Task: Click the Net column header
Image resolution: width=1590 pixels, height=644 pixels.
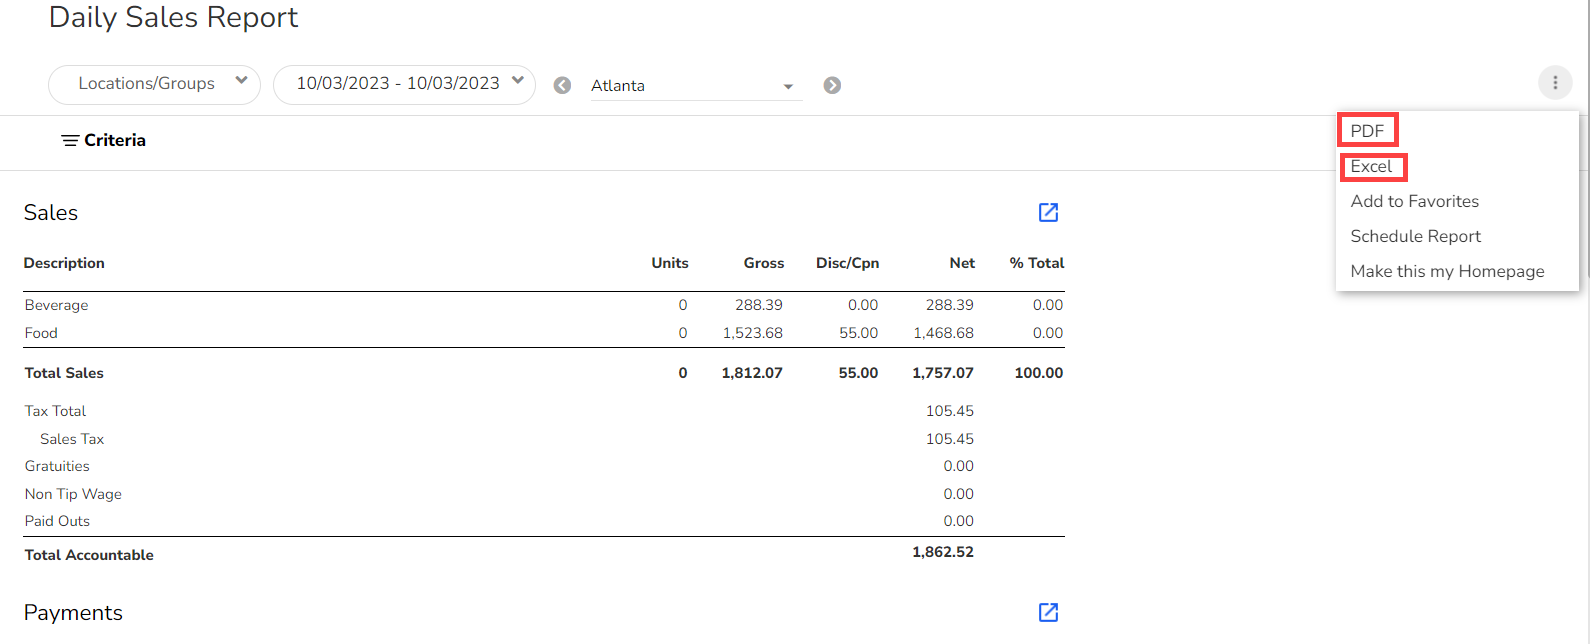Action: (x=962, y=263)
